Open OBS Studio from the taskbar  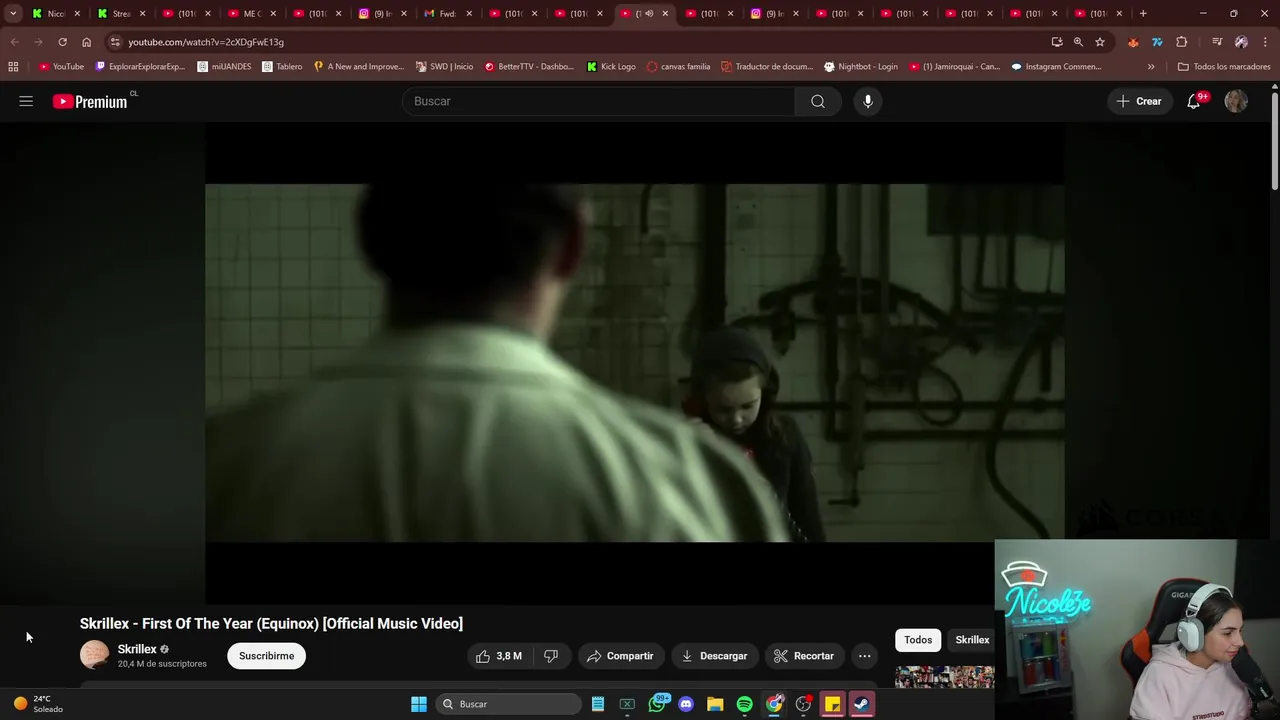(803, 704)
